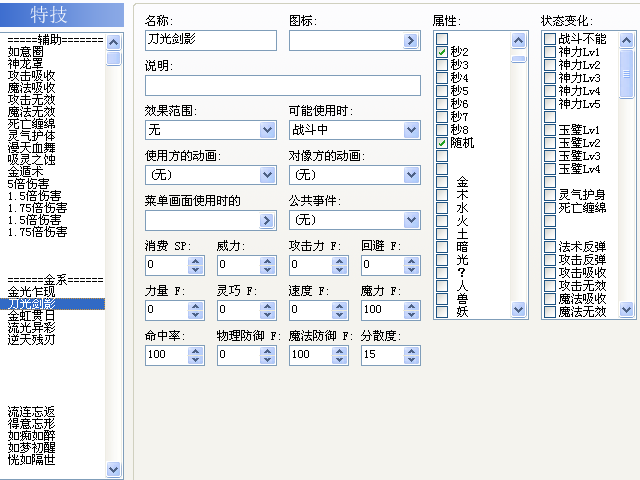Select the 神龙罩 skill entry

click(25, 63)
